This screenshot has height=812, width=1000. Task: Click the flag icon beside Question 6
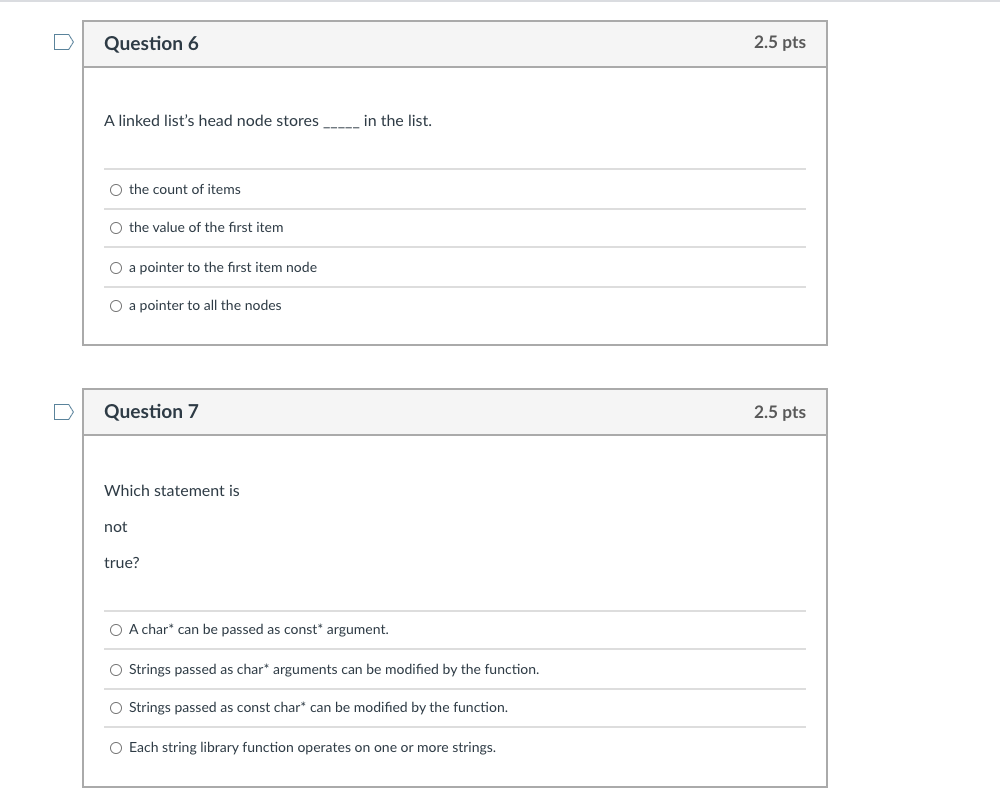[62, 40]
